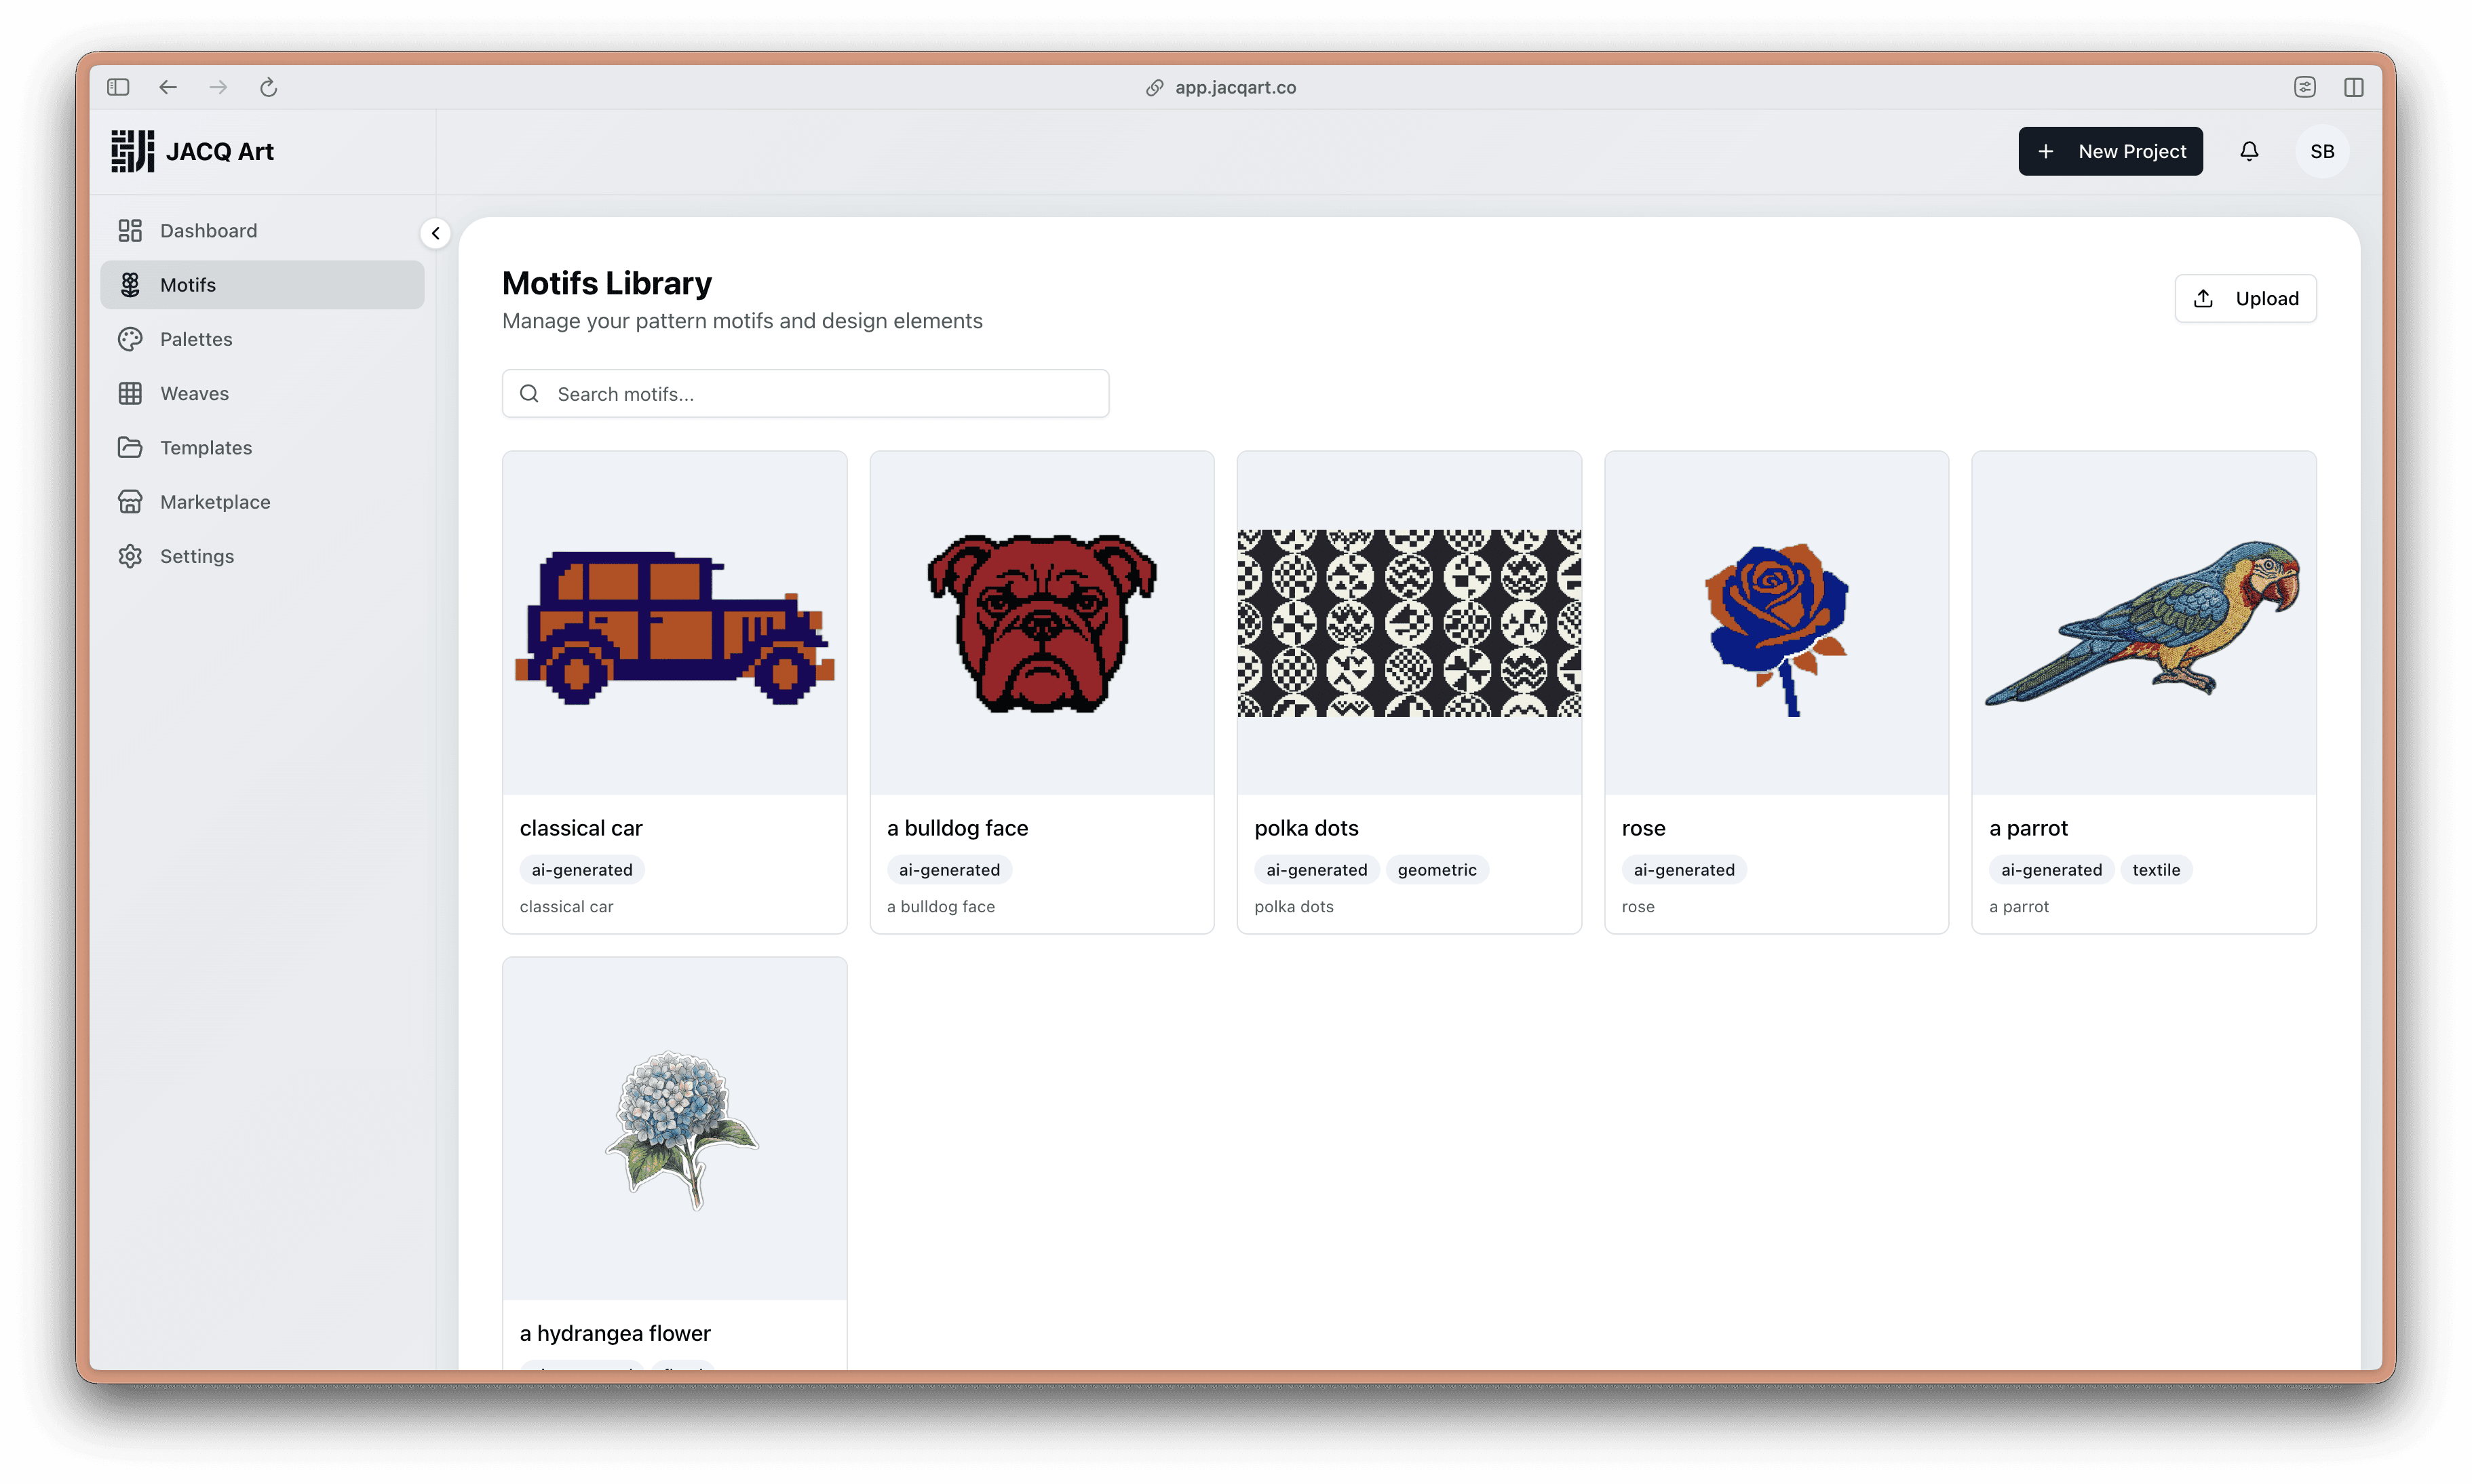
Task: Go back with browser back arrow
Action: 168,87
